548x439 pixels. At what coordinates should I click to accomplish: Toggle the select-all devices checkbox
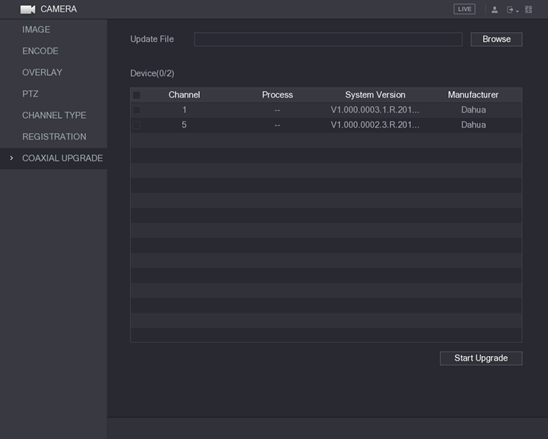tap(137, 95)
